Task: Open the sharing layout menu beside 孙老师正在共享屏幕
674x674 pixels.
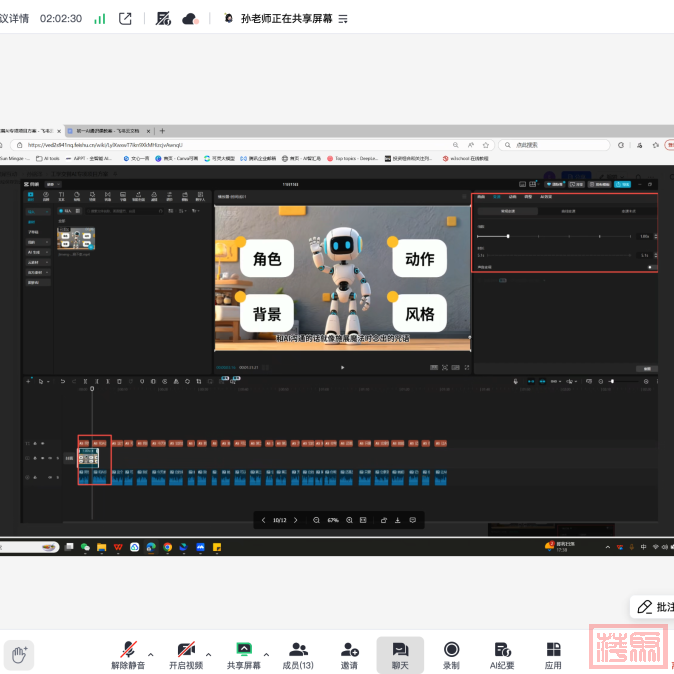Action: tap(343, 18)
